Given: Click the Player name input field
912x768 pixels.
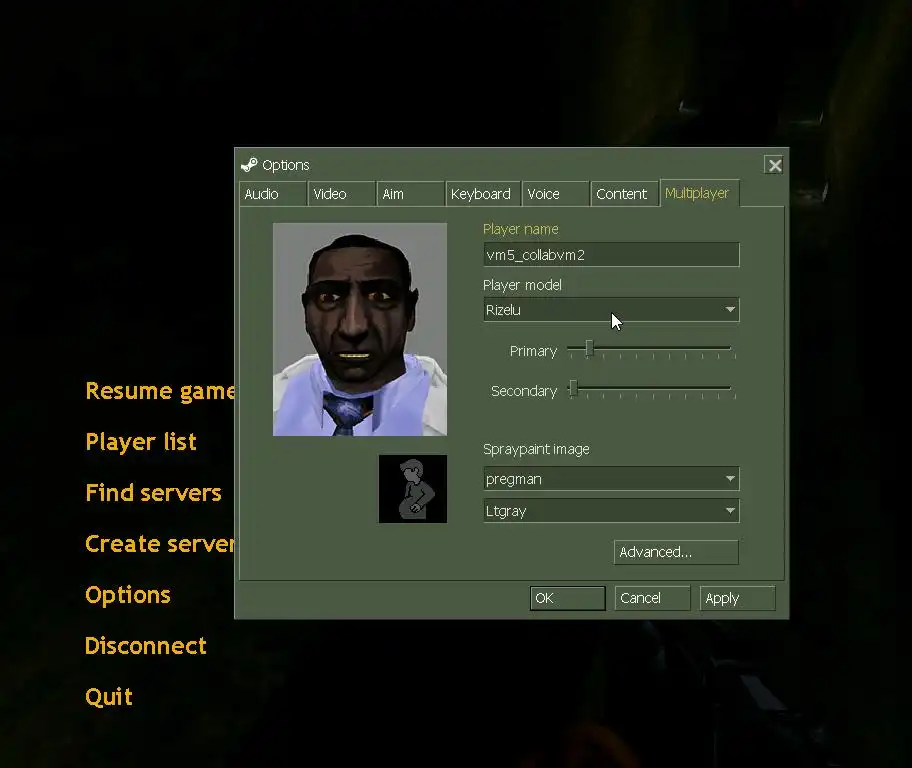Looking at the screenshot, I should (x=611, y=255).
